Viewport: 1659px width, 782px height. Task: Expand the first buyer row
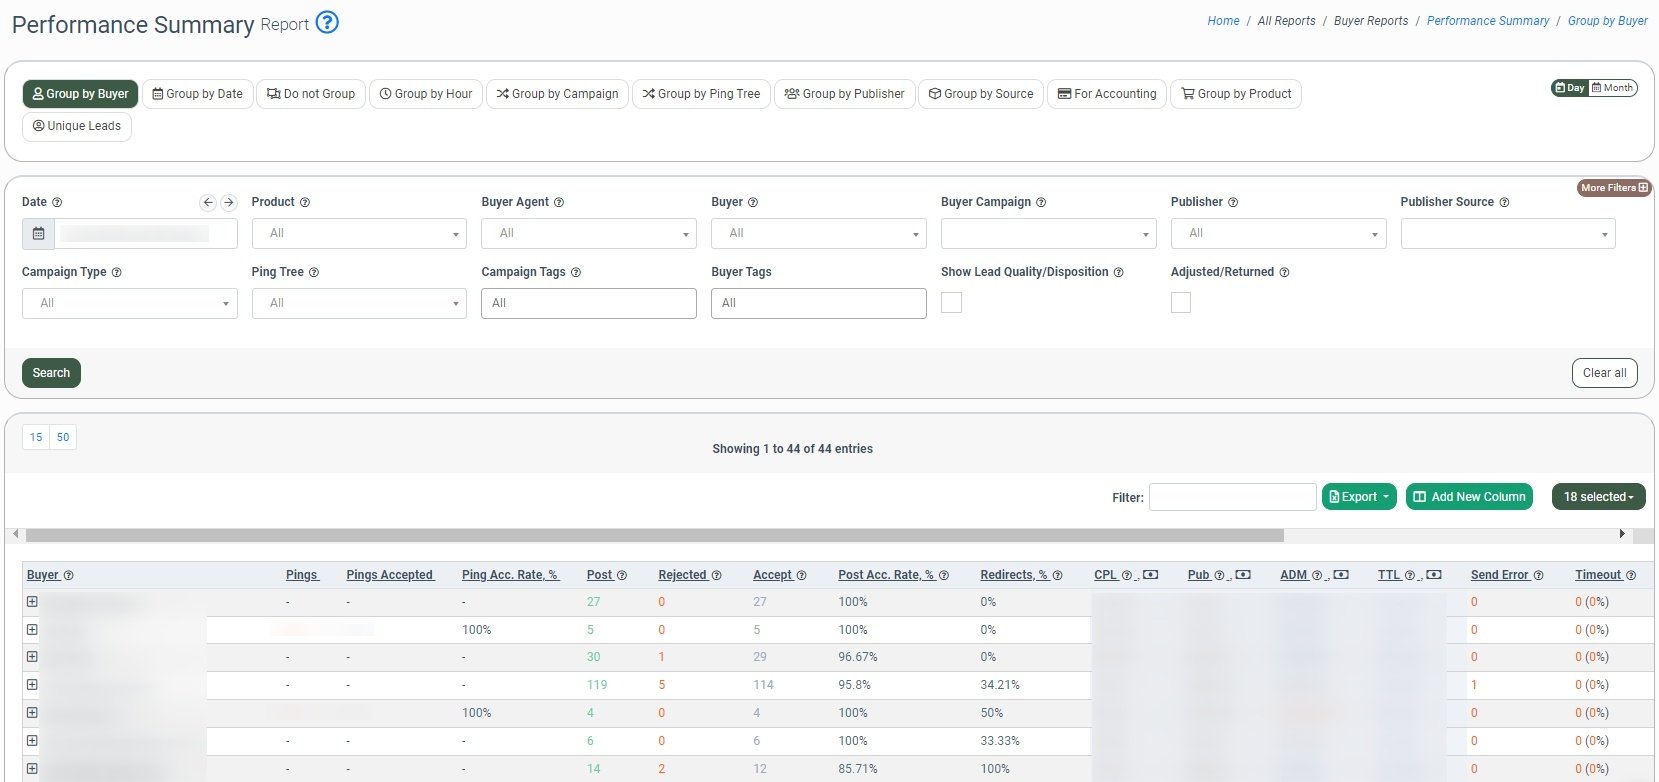click(32, 602)
